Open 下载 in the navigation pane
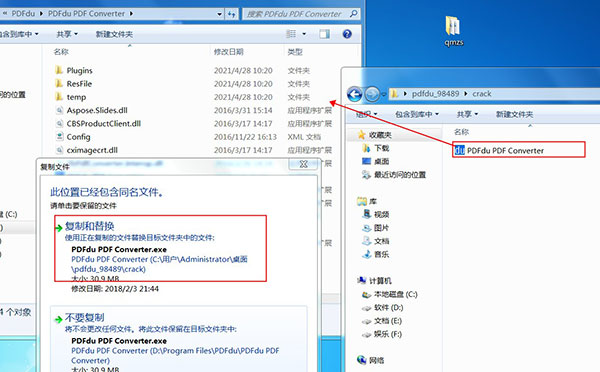The height and width of the screenshot is (372, 600). pos(375,148)
